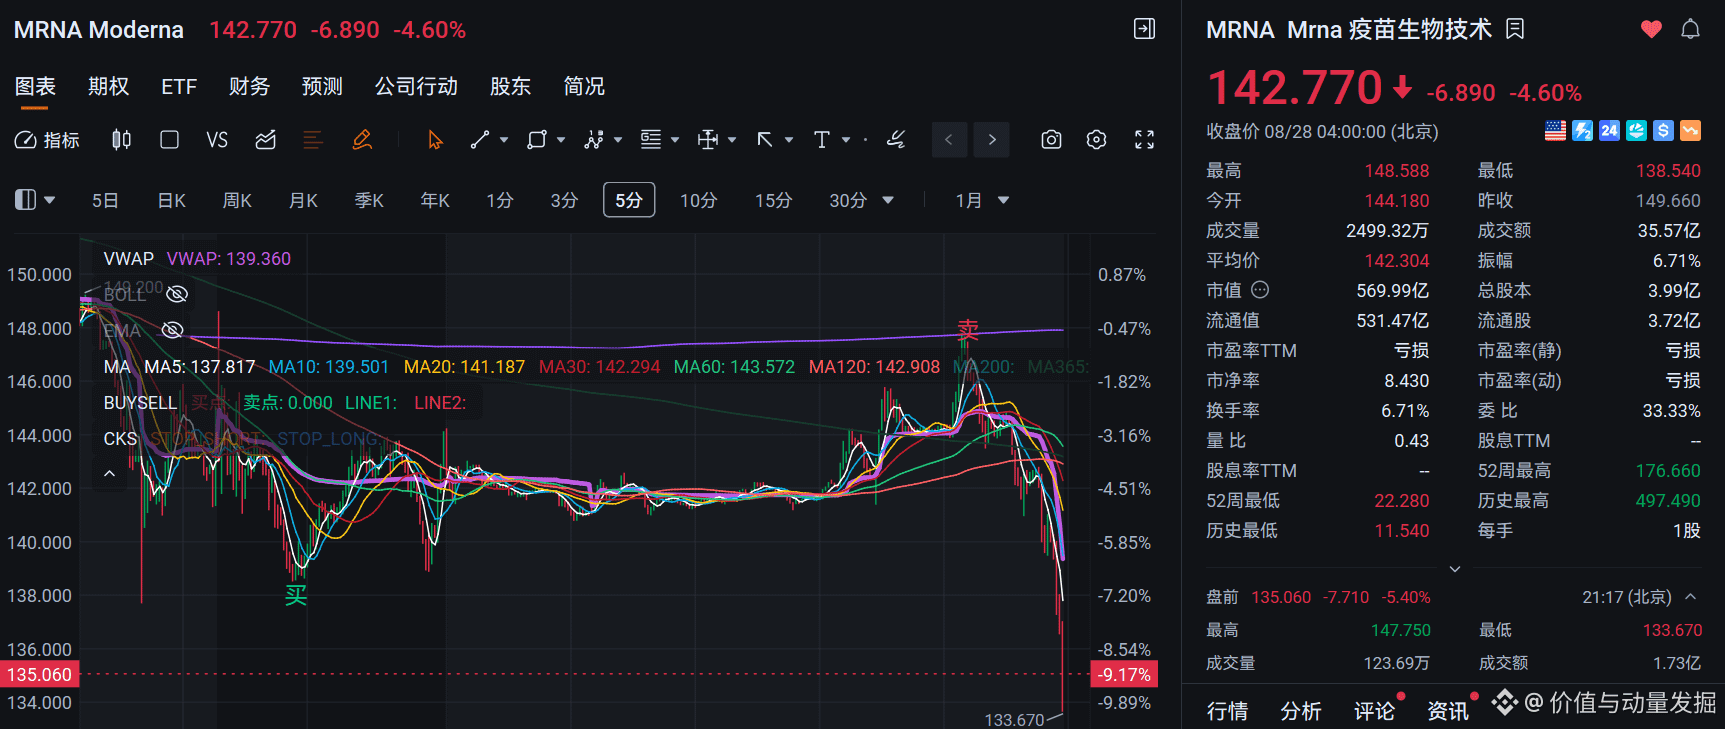Toggle the bell price alert

(1690, 29)
